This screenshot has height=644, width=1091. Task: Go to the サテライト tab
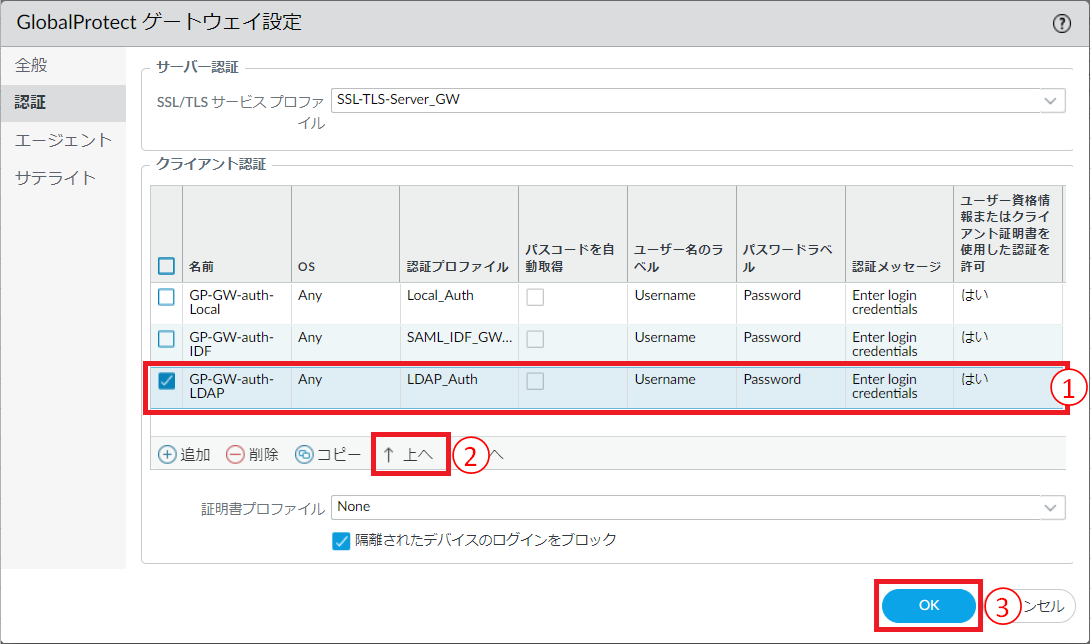coord(55,178)
